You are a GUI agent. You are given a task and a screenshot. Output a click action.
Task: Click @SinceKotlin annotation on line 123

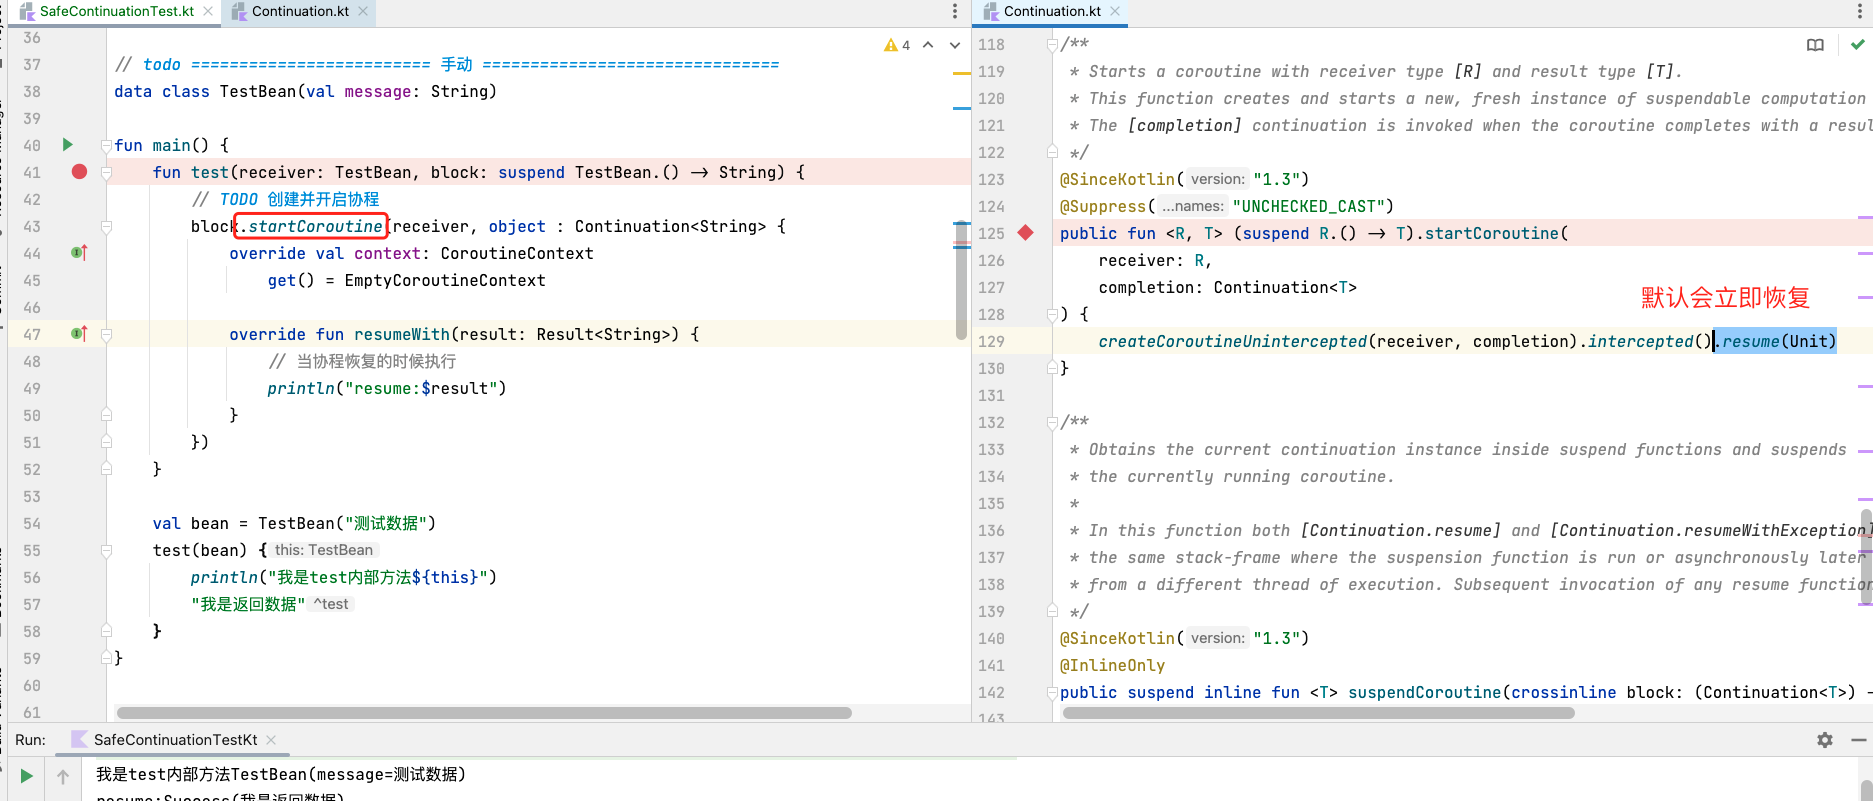pyautogui.click(x=1117, y=179)
